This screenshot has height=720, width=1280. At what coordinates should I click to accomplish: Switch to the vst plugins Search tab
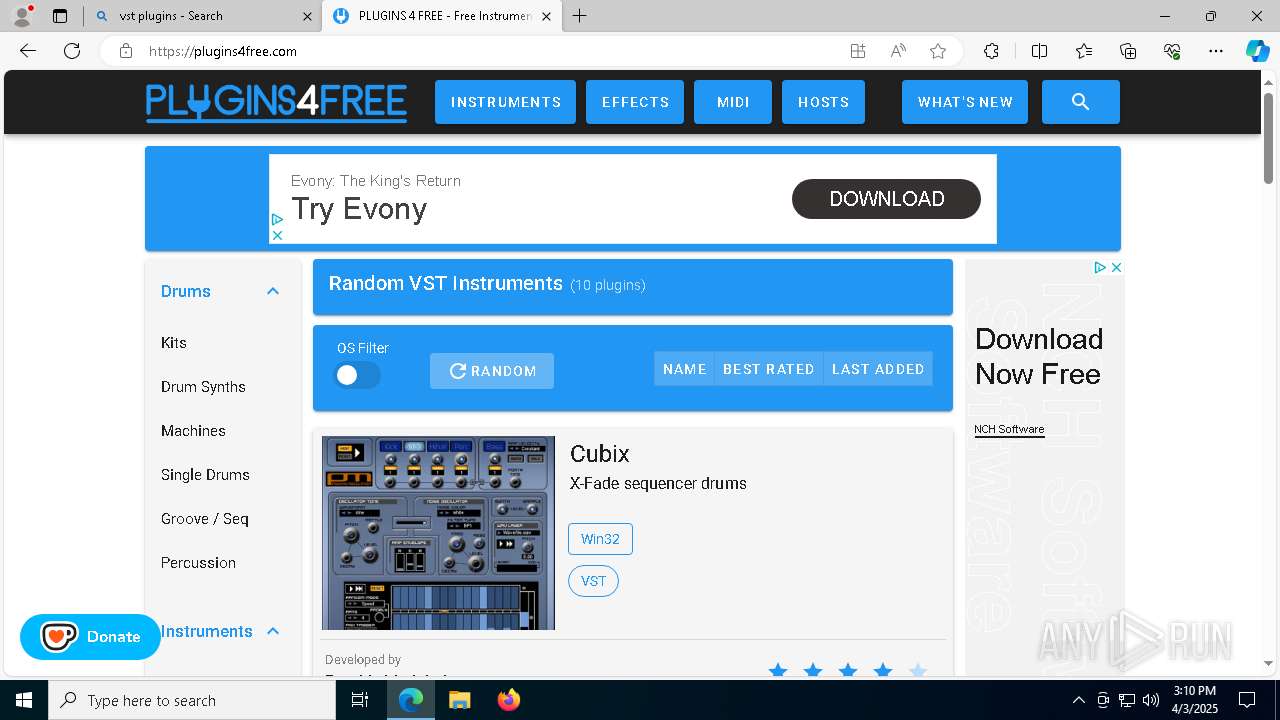click(200, 16)
